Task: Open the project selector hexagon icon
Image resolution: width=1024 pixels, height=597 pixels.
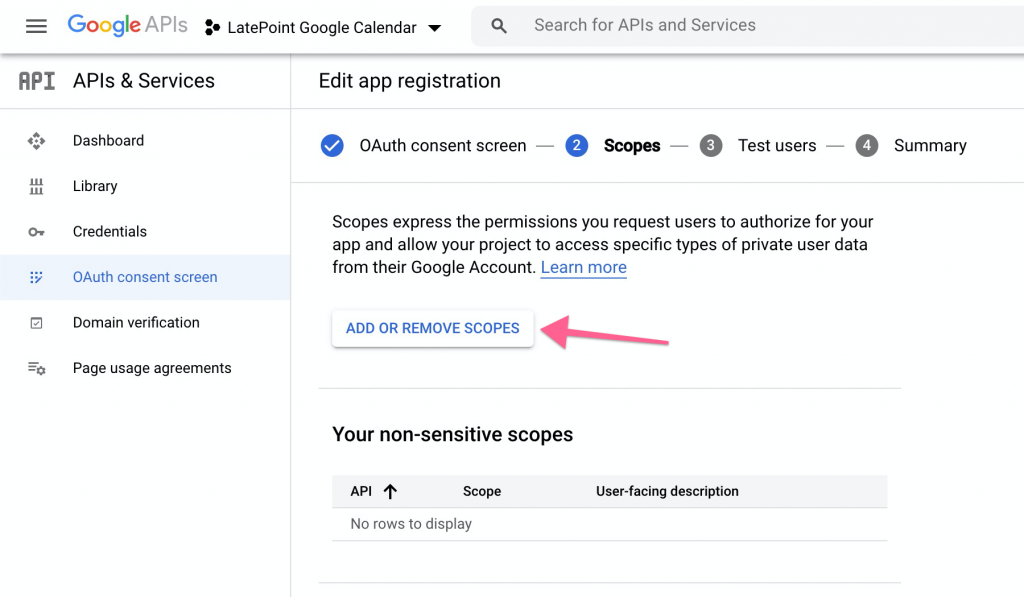Action: click(212, 27)
